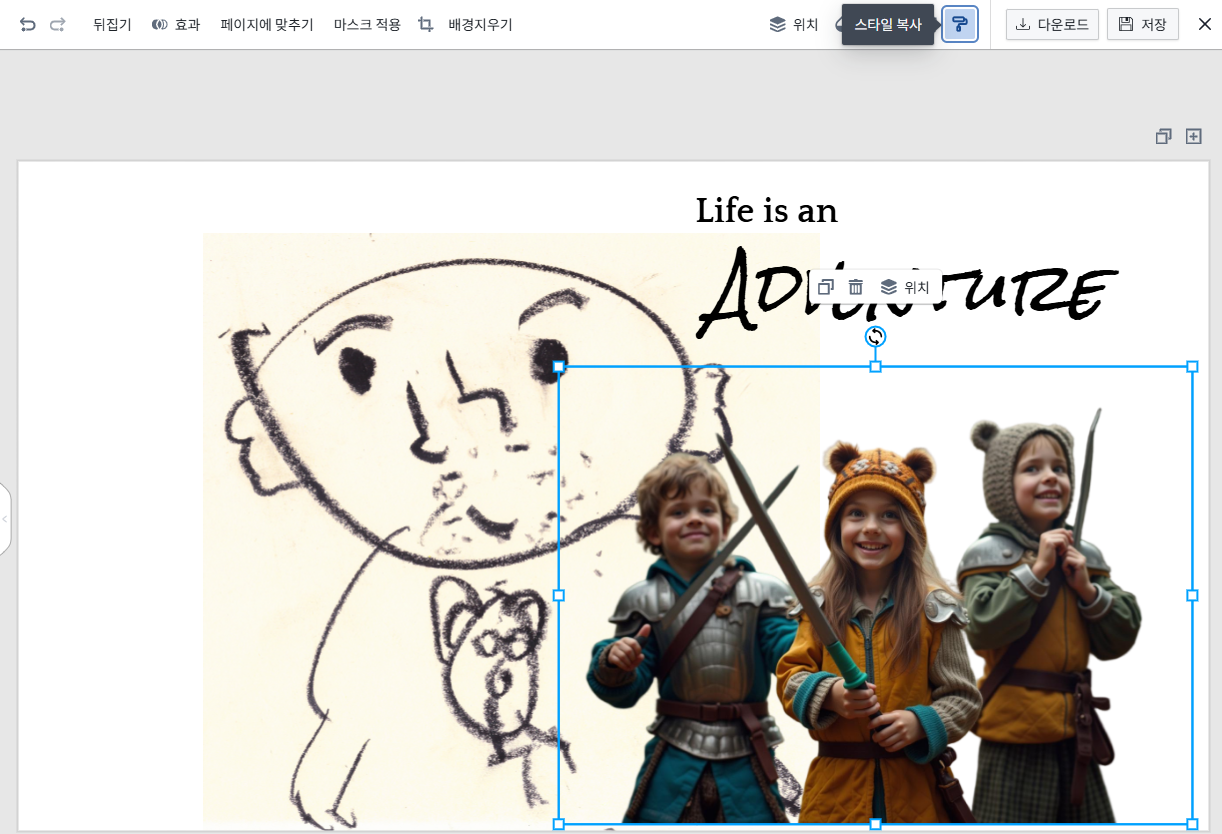
Task: Click the redo arrow icon
Action: [x=58, y=24]
